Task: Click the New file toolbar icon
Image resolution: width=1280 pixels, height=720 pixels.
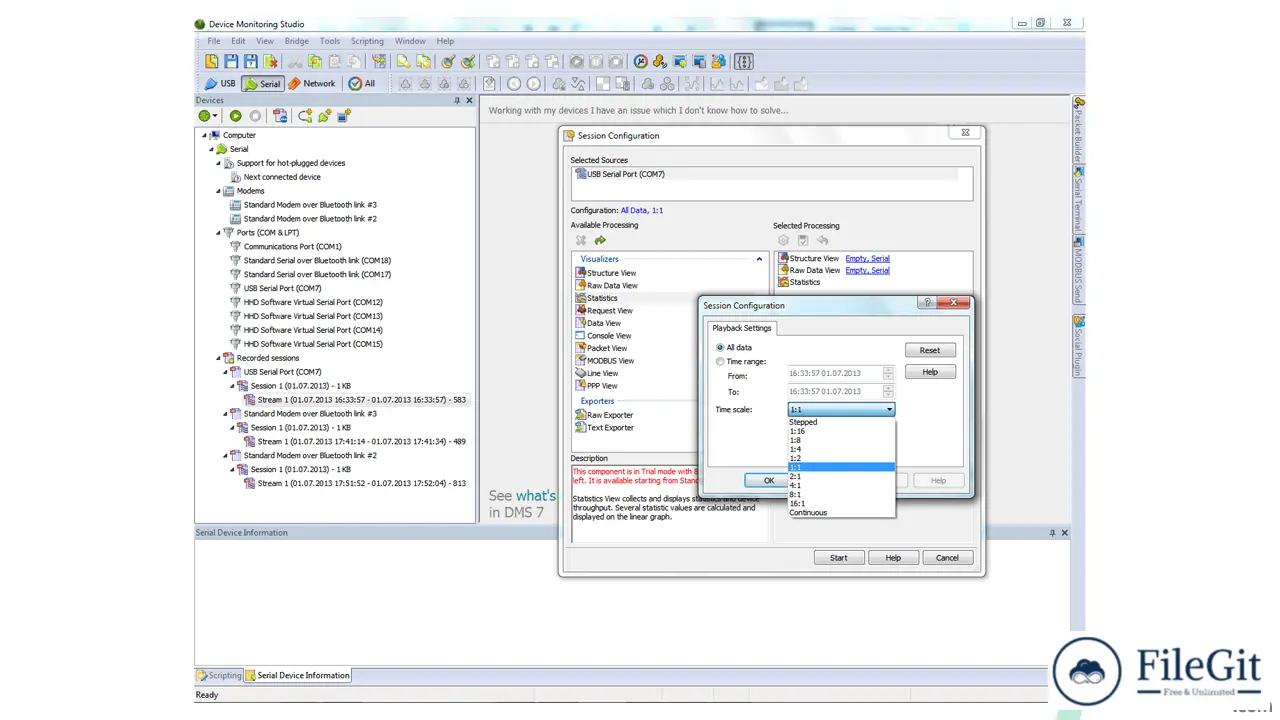Action: click(211, 62)
